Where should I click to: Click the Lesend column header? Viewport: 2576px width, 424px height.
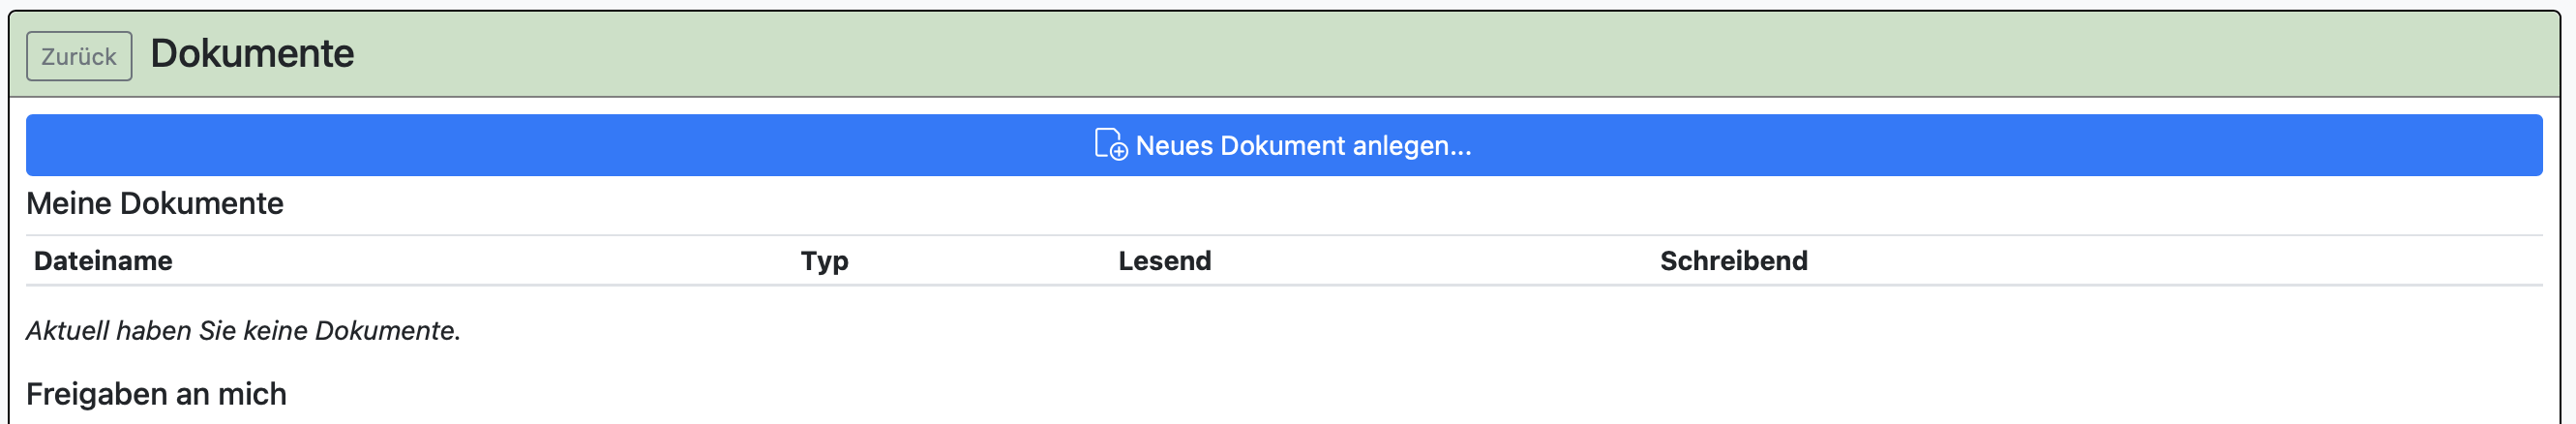coord(1164,261)
